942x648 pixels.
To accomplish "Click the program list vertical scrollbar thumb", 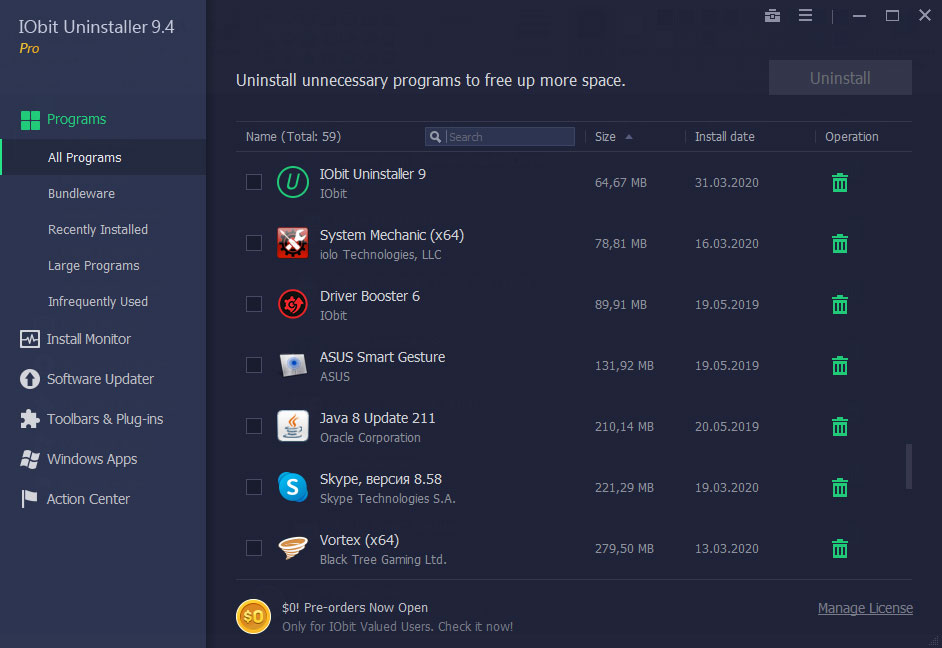I will [909, 467].
